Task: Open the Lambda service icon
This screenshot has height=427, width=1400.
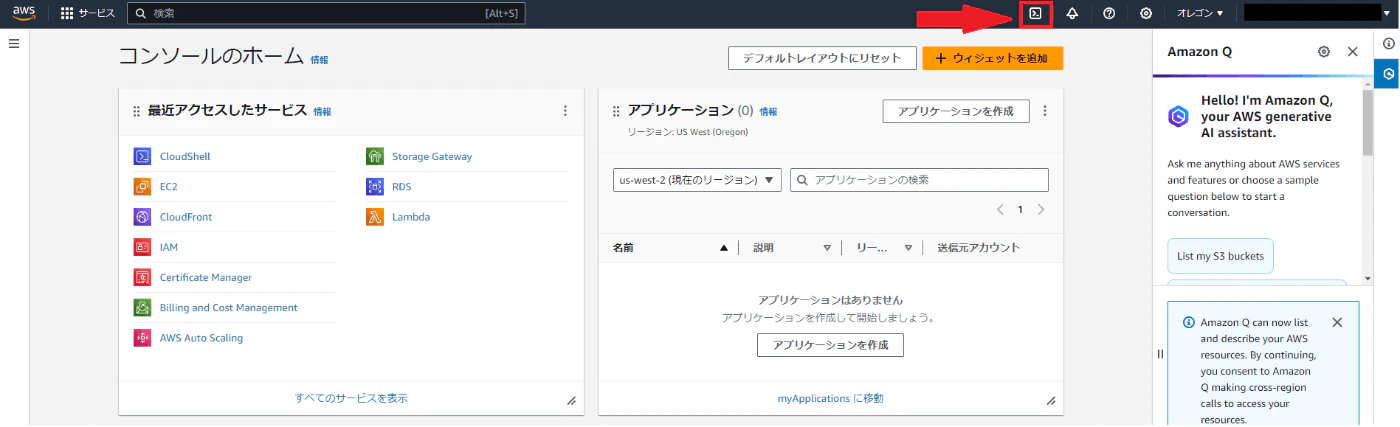Action: (375, 217)
